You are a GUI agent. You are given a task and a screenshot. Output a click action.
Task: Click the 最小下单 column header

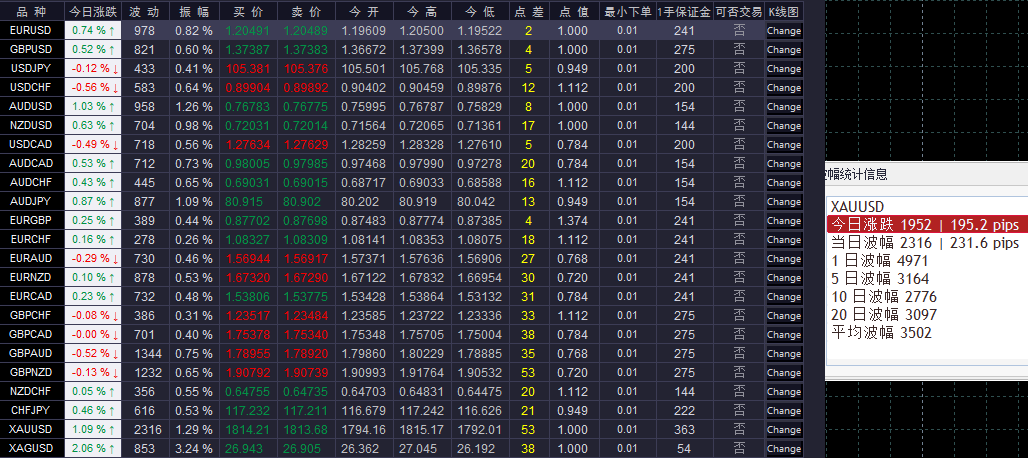click(627, 11)
